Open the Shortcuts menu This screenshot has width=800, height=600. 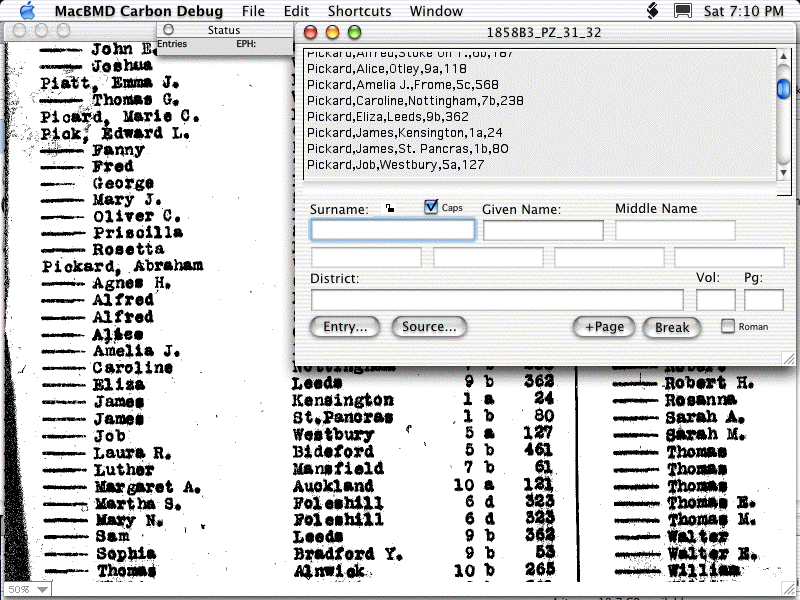tap(359, 11)
